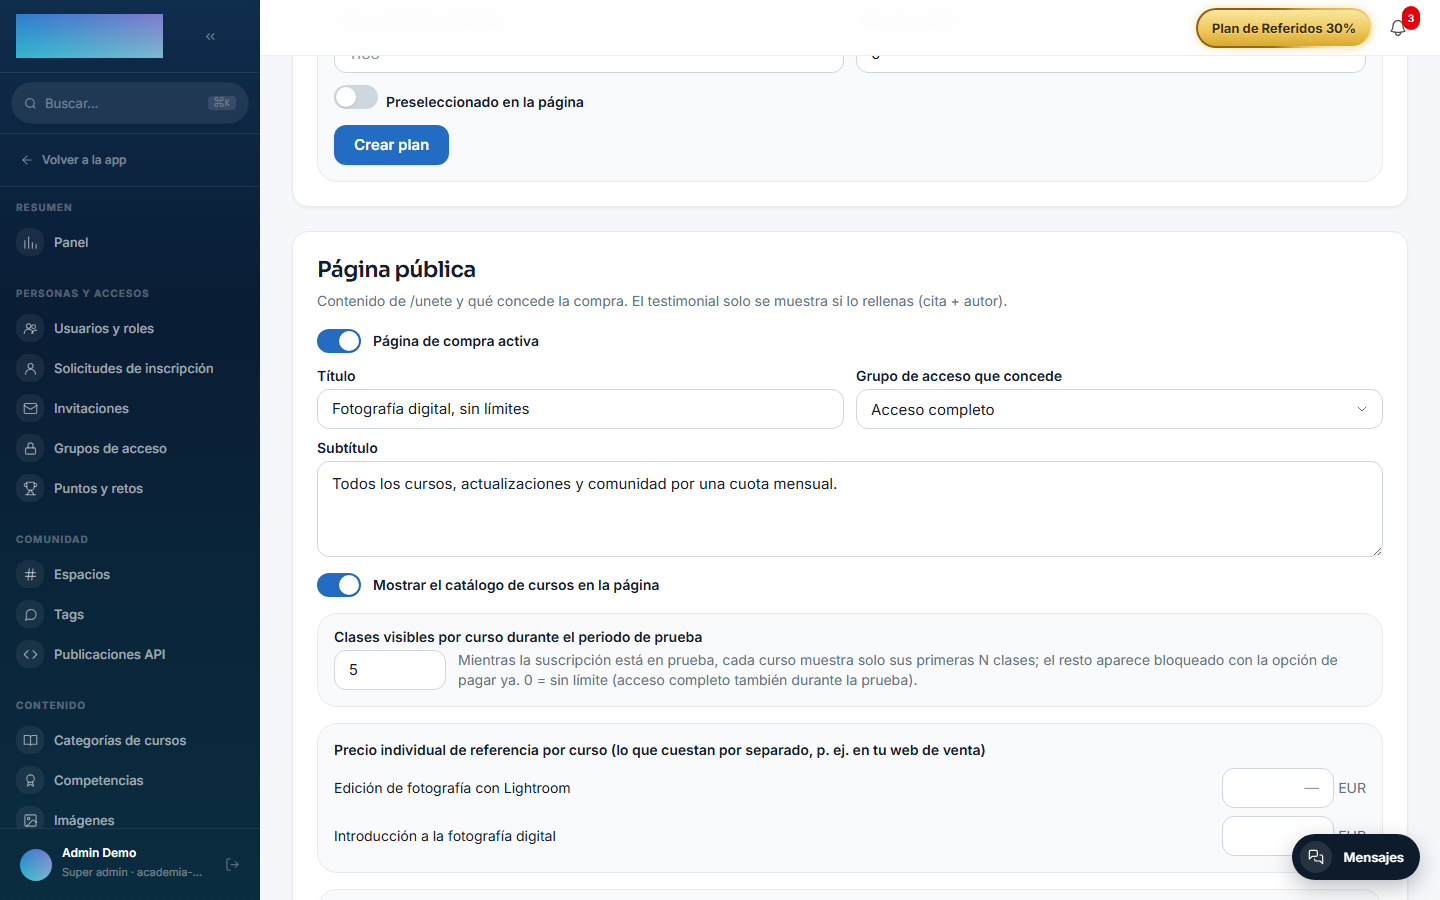Open Solicitudes de inscripción

point(130,369)
